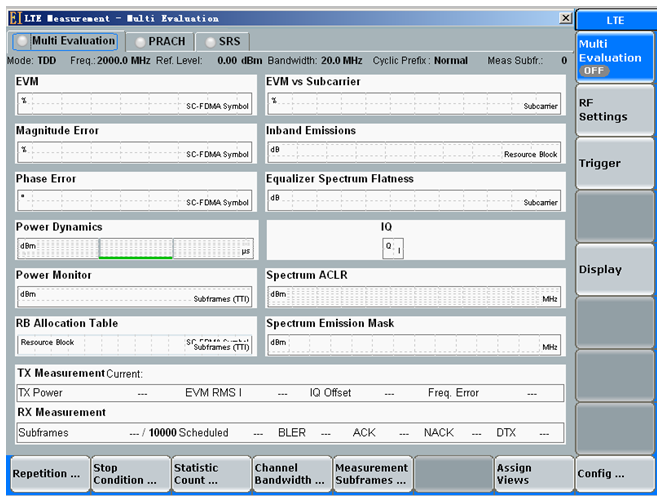Viewport: 657px width, 499px height.
Task: Click the Spectrum Emission Mask graph
Action: 414,345
